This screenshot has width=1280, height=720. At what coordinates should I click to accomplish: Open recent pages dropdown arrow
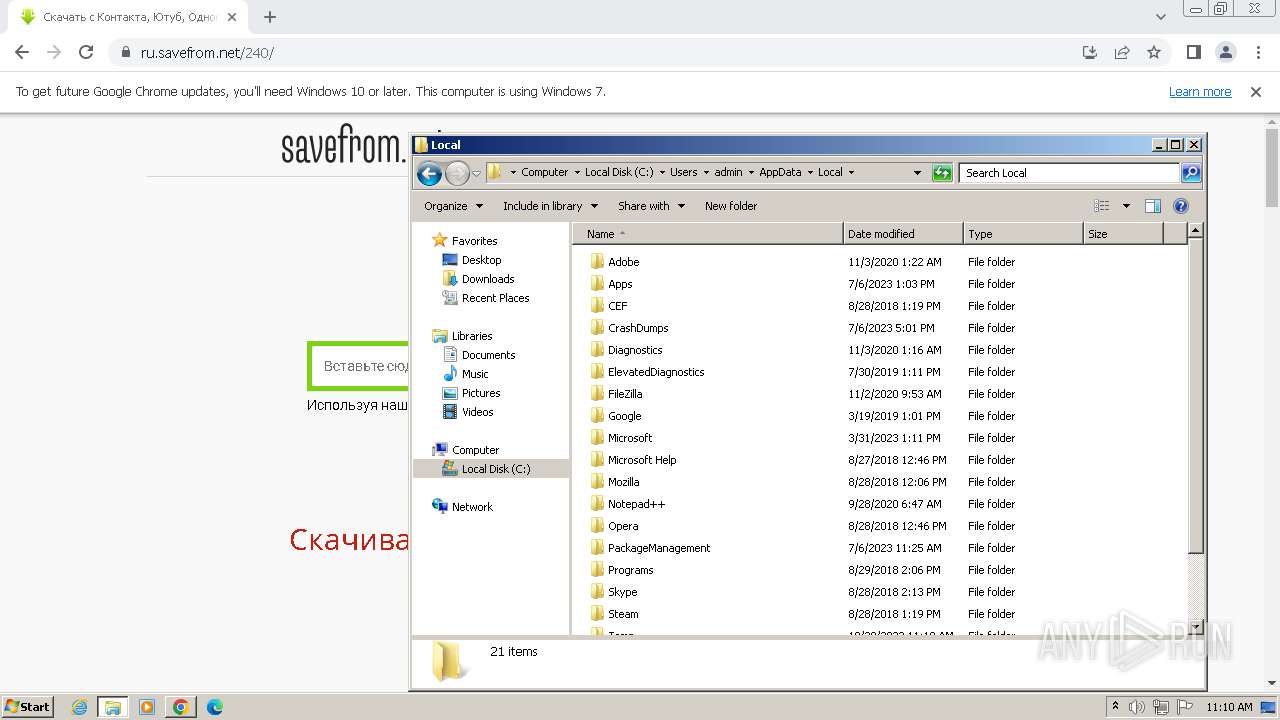coord(476,173)
